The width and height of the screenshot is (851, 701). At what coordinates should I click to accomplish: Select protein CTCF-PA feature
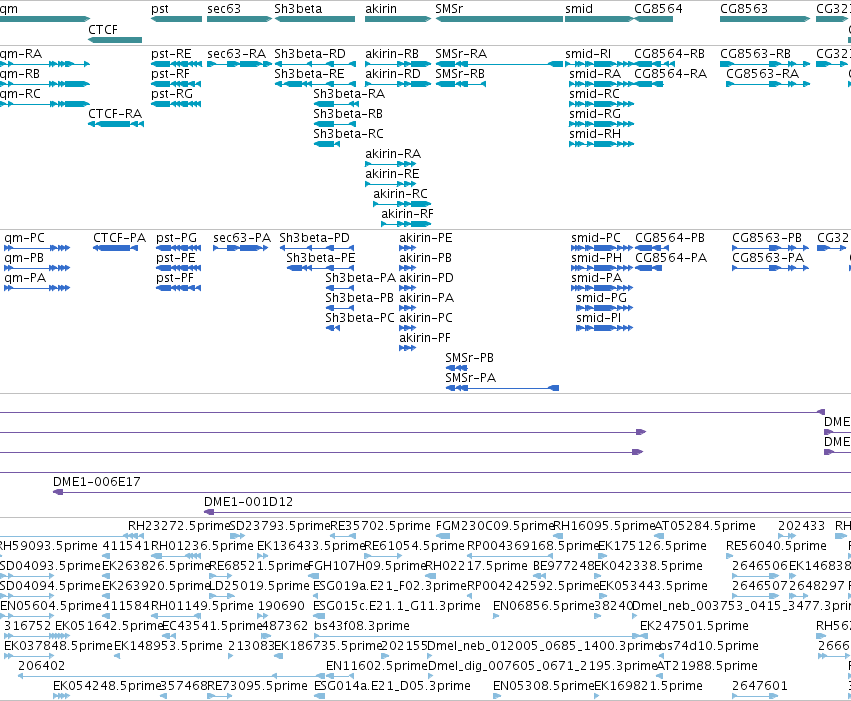(x=115, y=248)
